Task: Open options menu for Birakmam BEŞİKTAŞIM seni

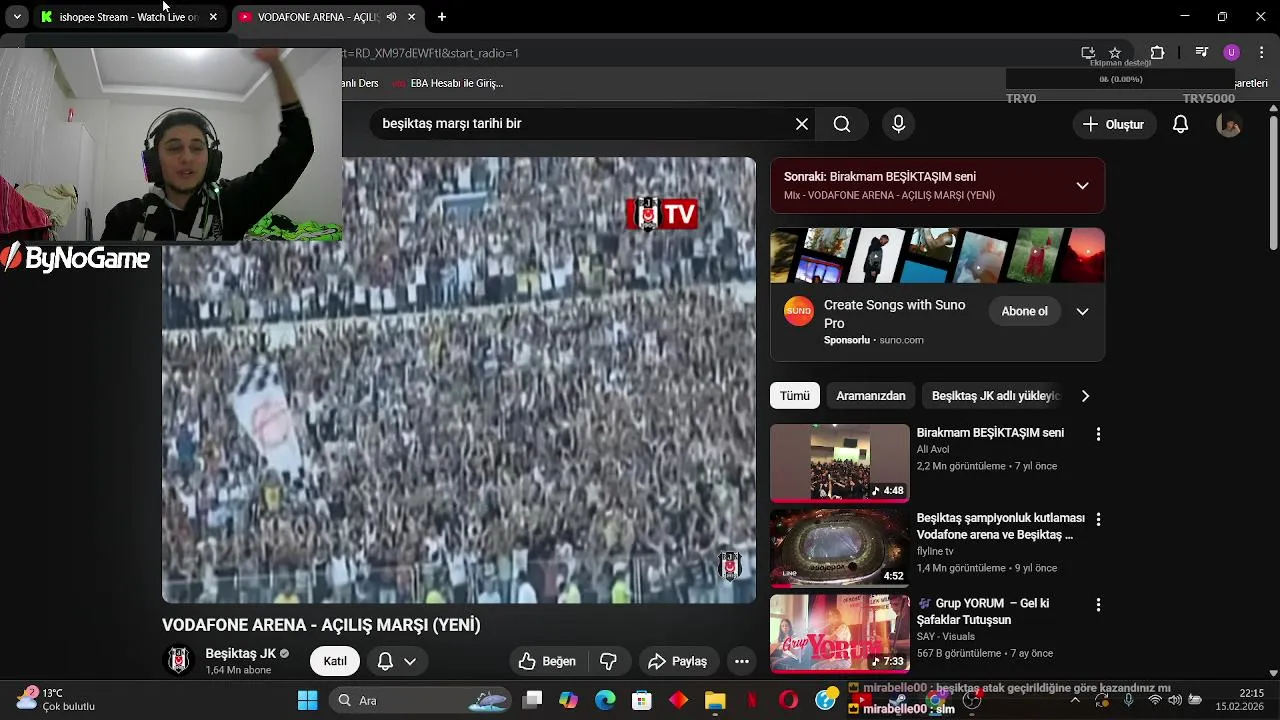Action: [1098, 434]
